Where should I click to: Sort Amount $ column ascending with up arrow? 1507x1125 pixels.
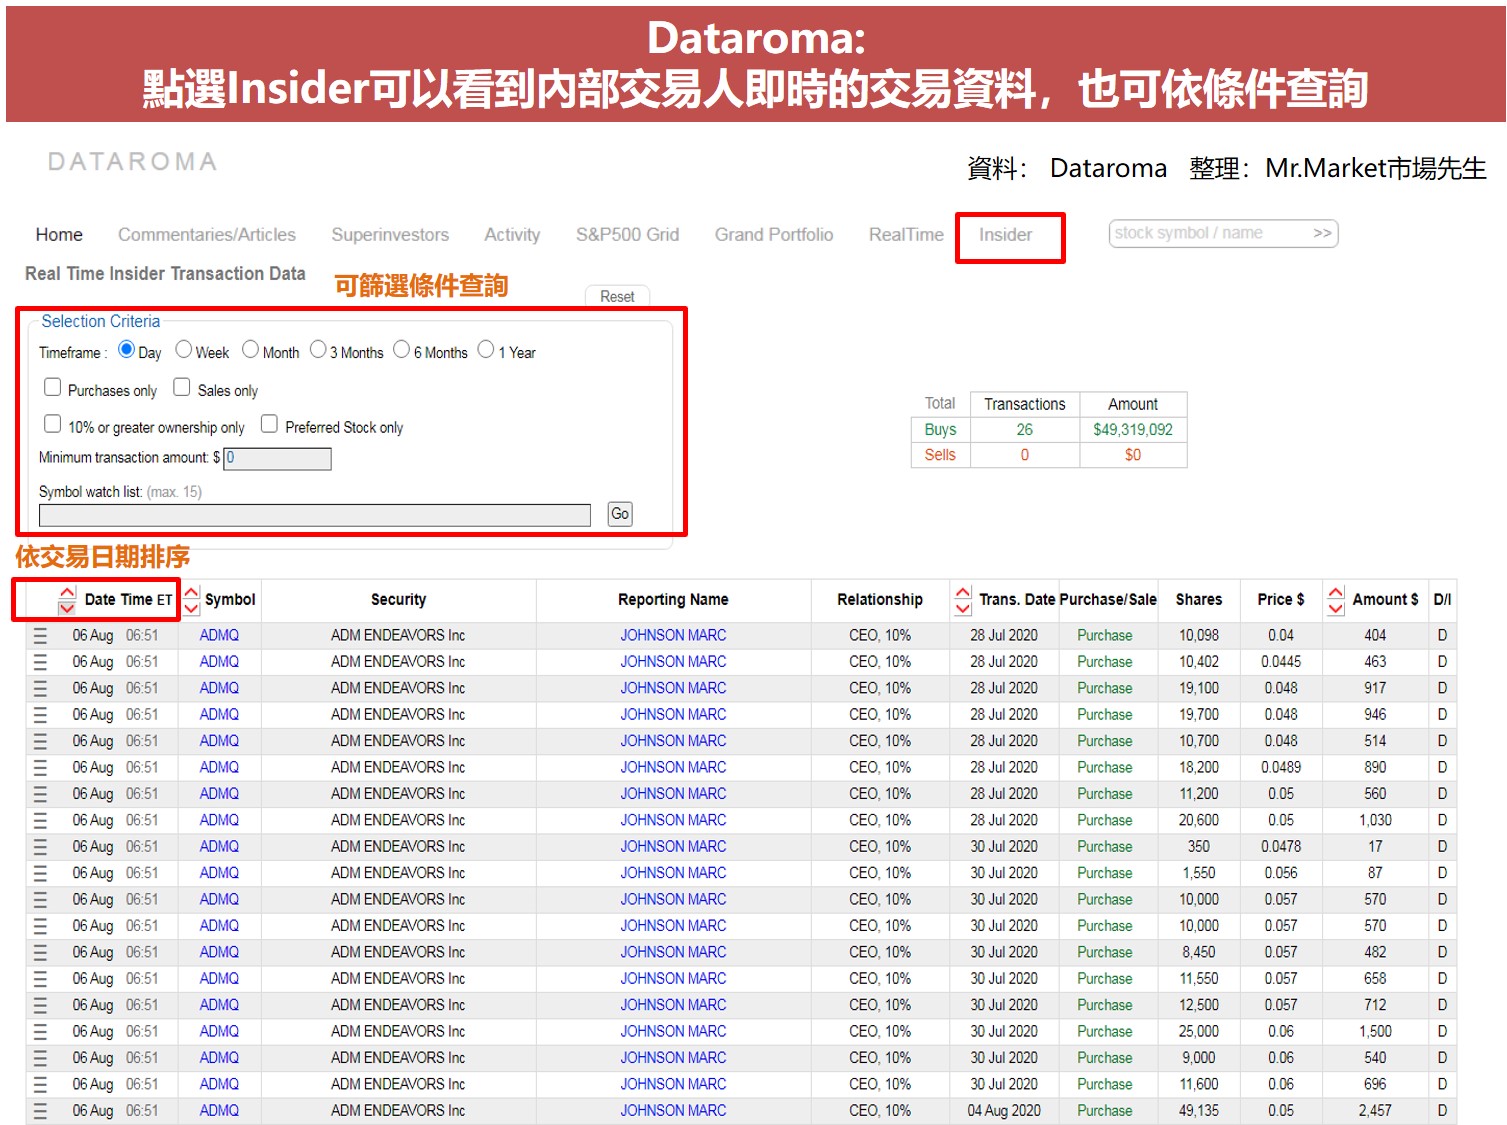coord(1336,592)
